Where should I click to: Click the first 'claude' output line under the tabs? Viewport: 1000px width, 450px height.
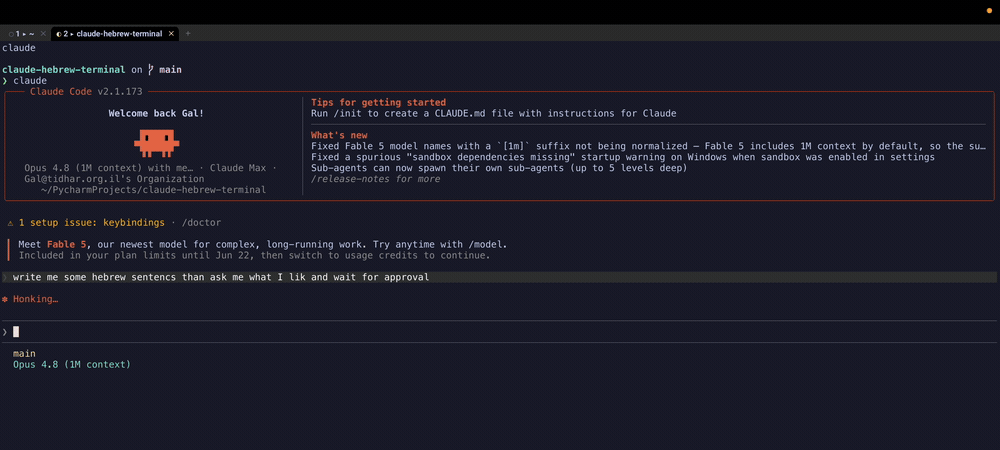pyautogui.click(x=18, y=48)
